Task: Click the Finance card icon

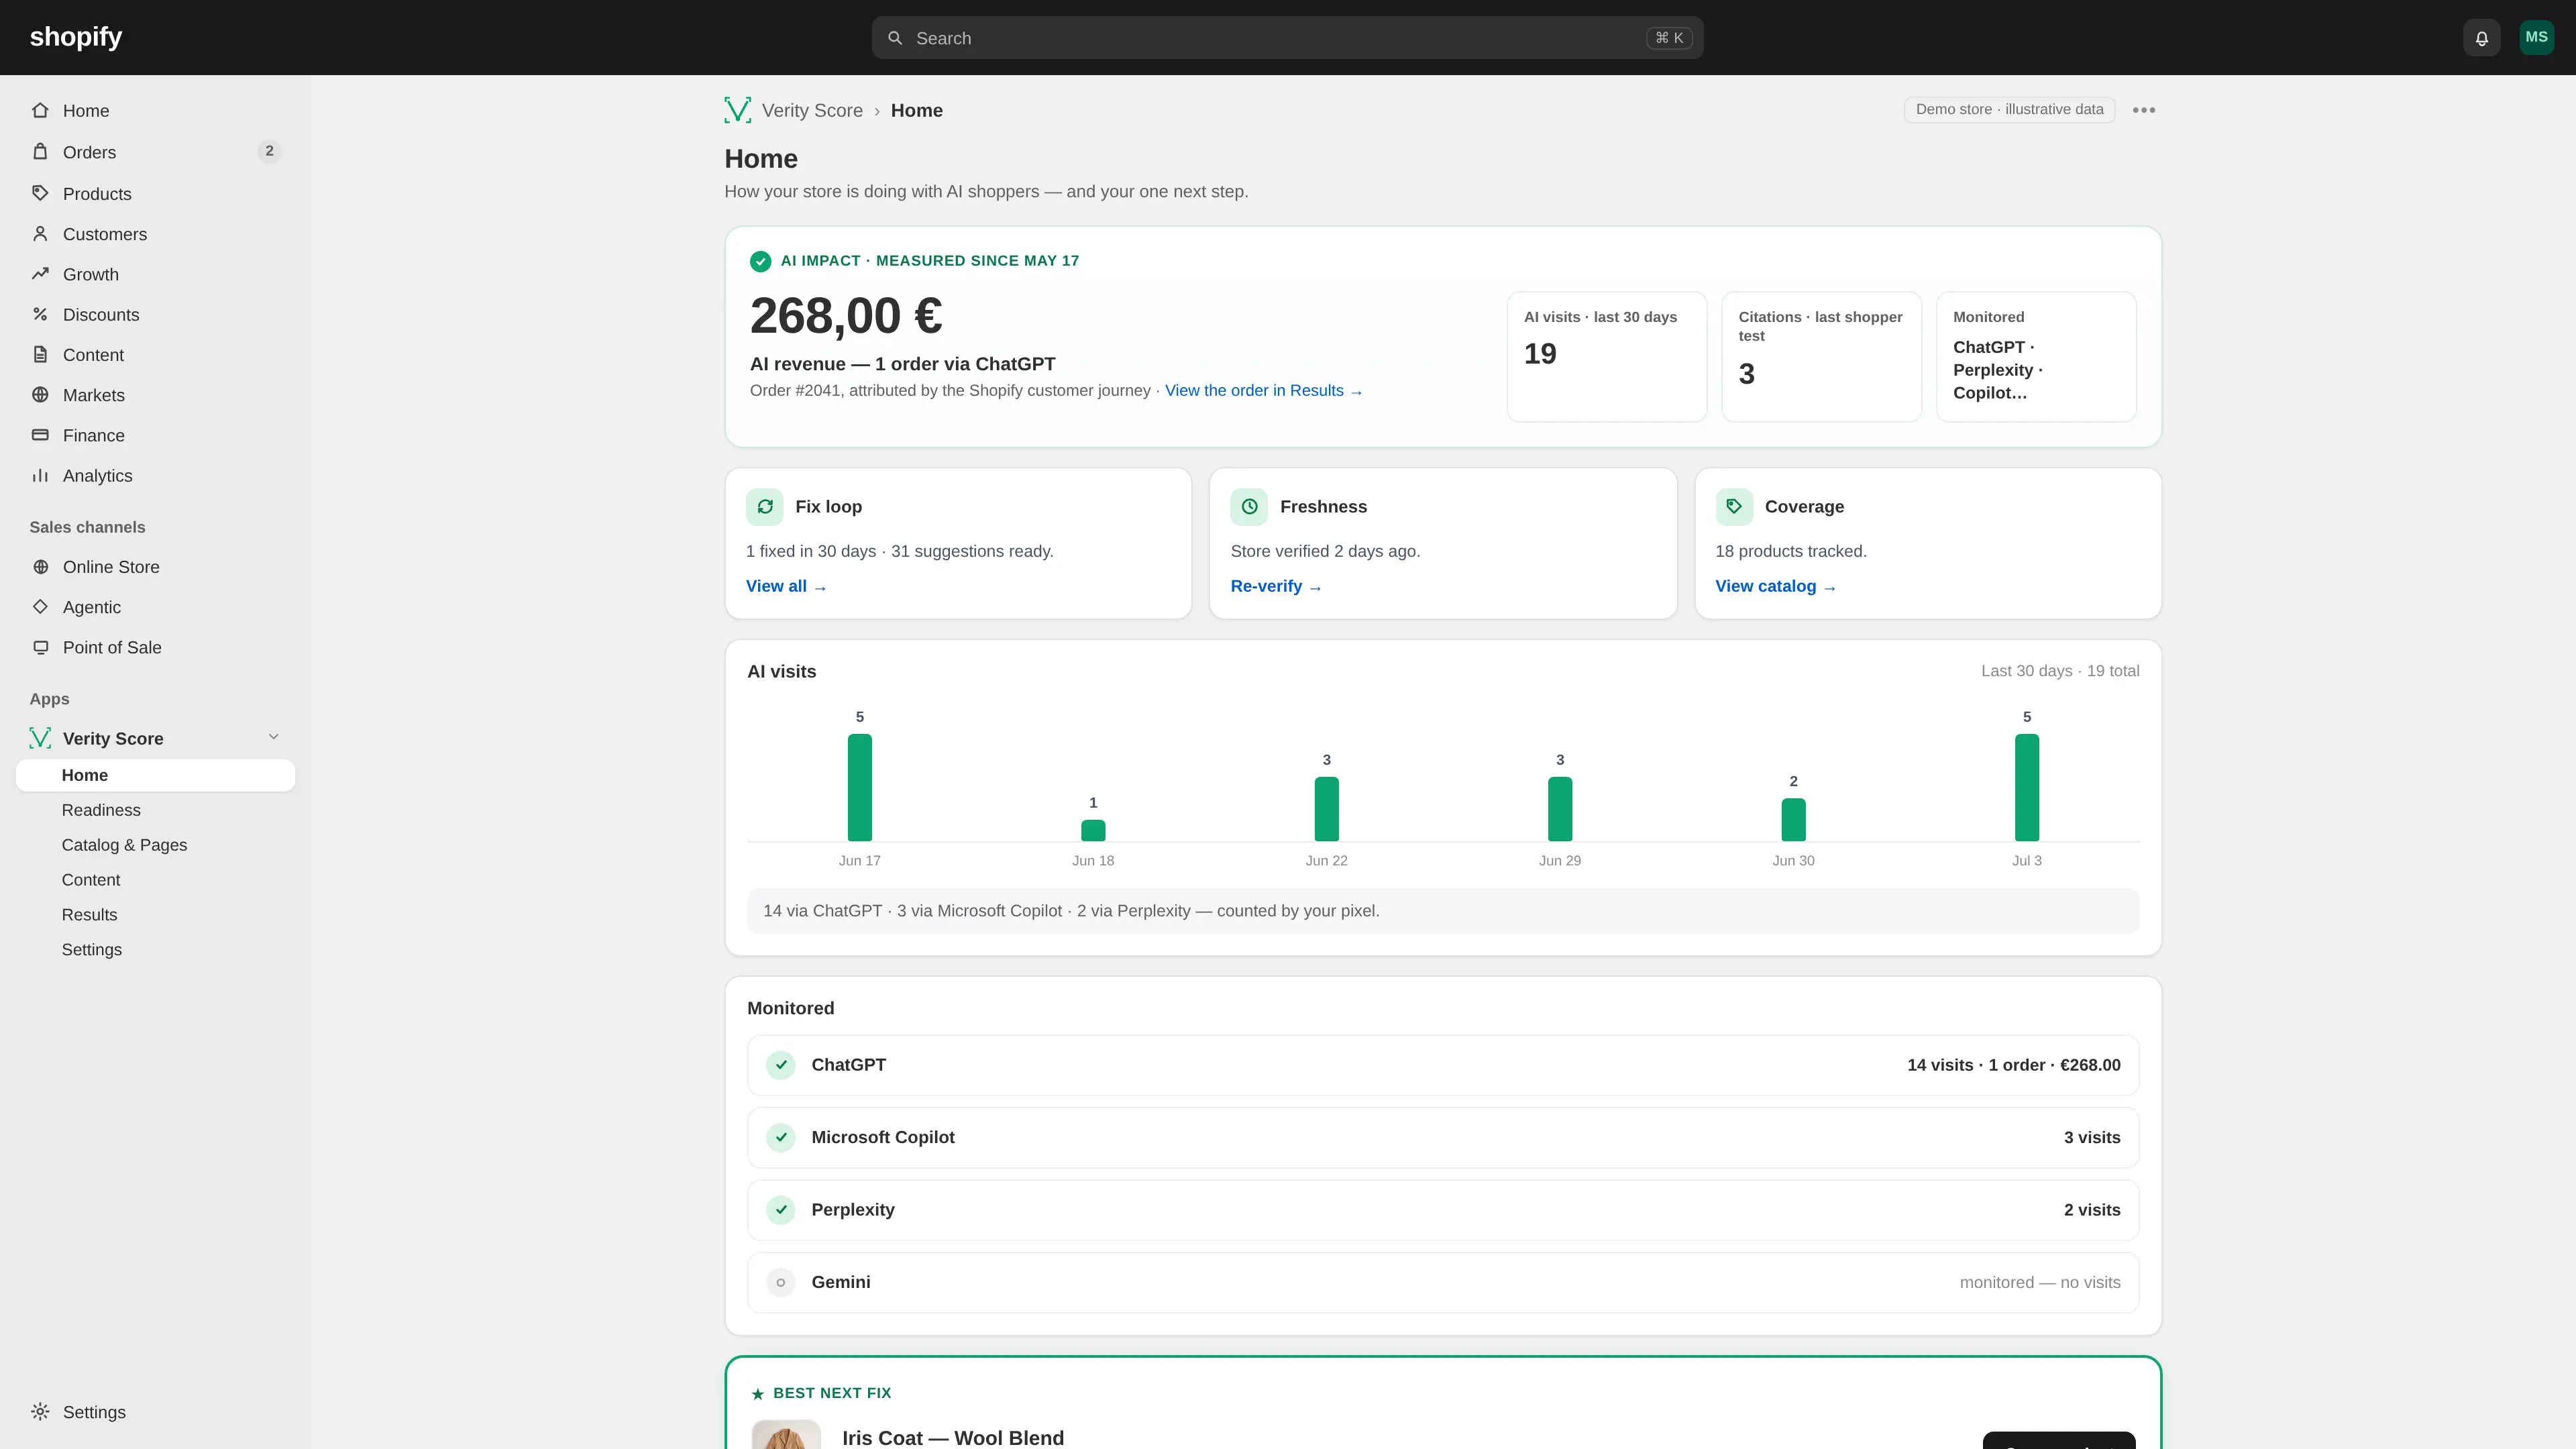Action: [40, 435]
